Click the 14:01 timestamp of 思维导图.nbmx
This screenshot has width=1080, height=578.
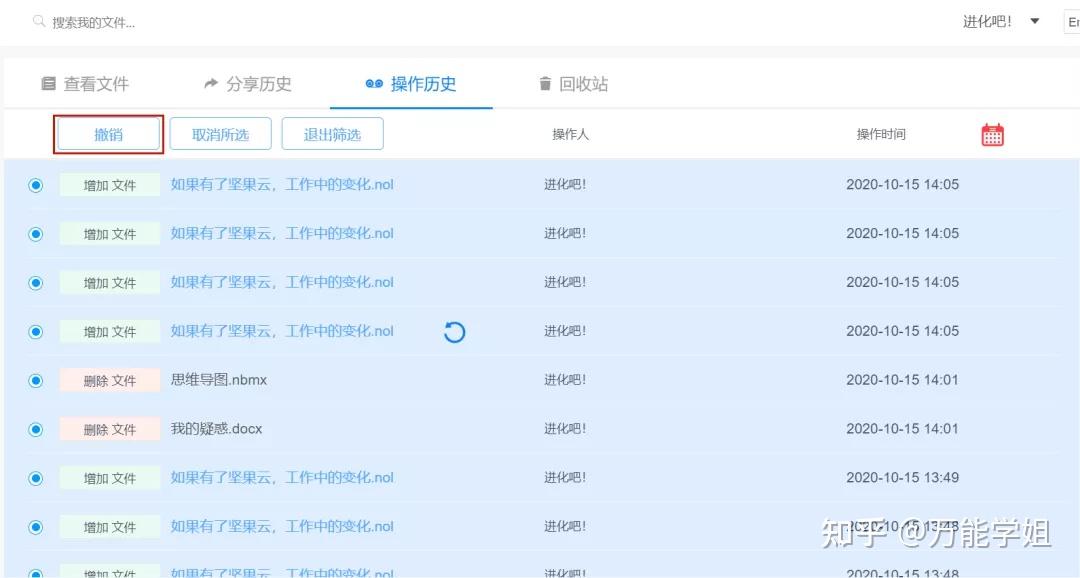click(x=902, y=380)
